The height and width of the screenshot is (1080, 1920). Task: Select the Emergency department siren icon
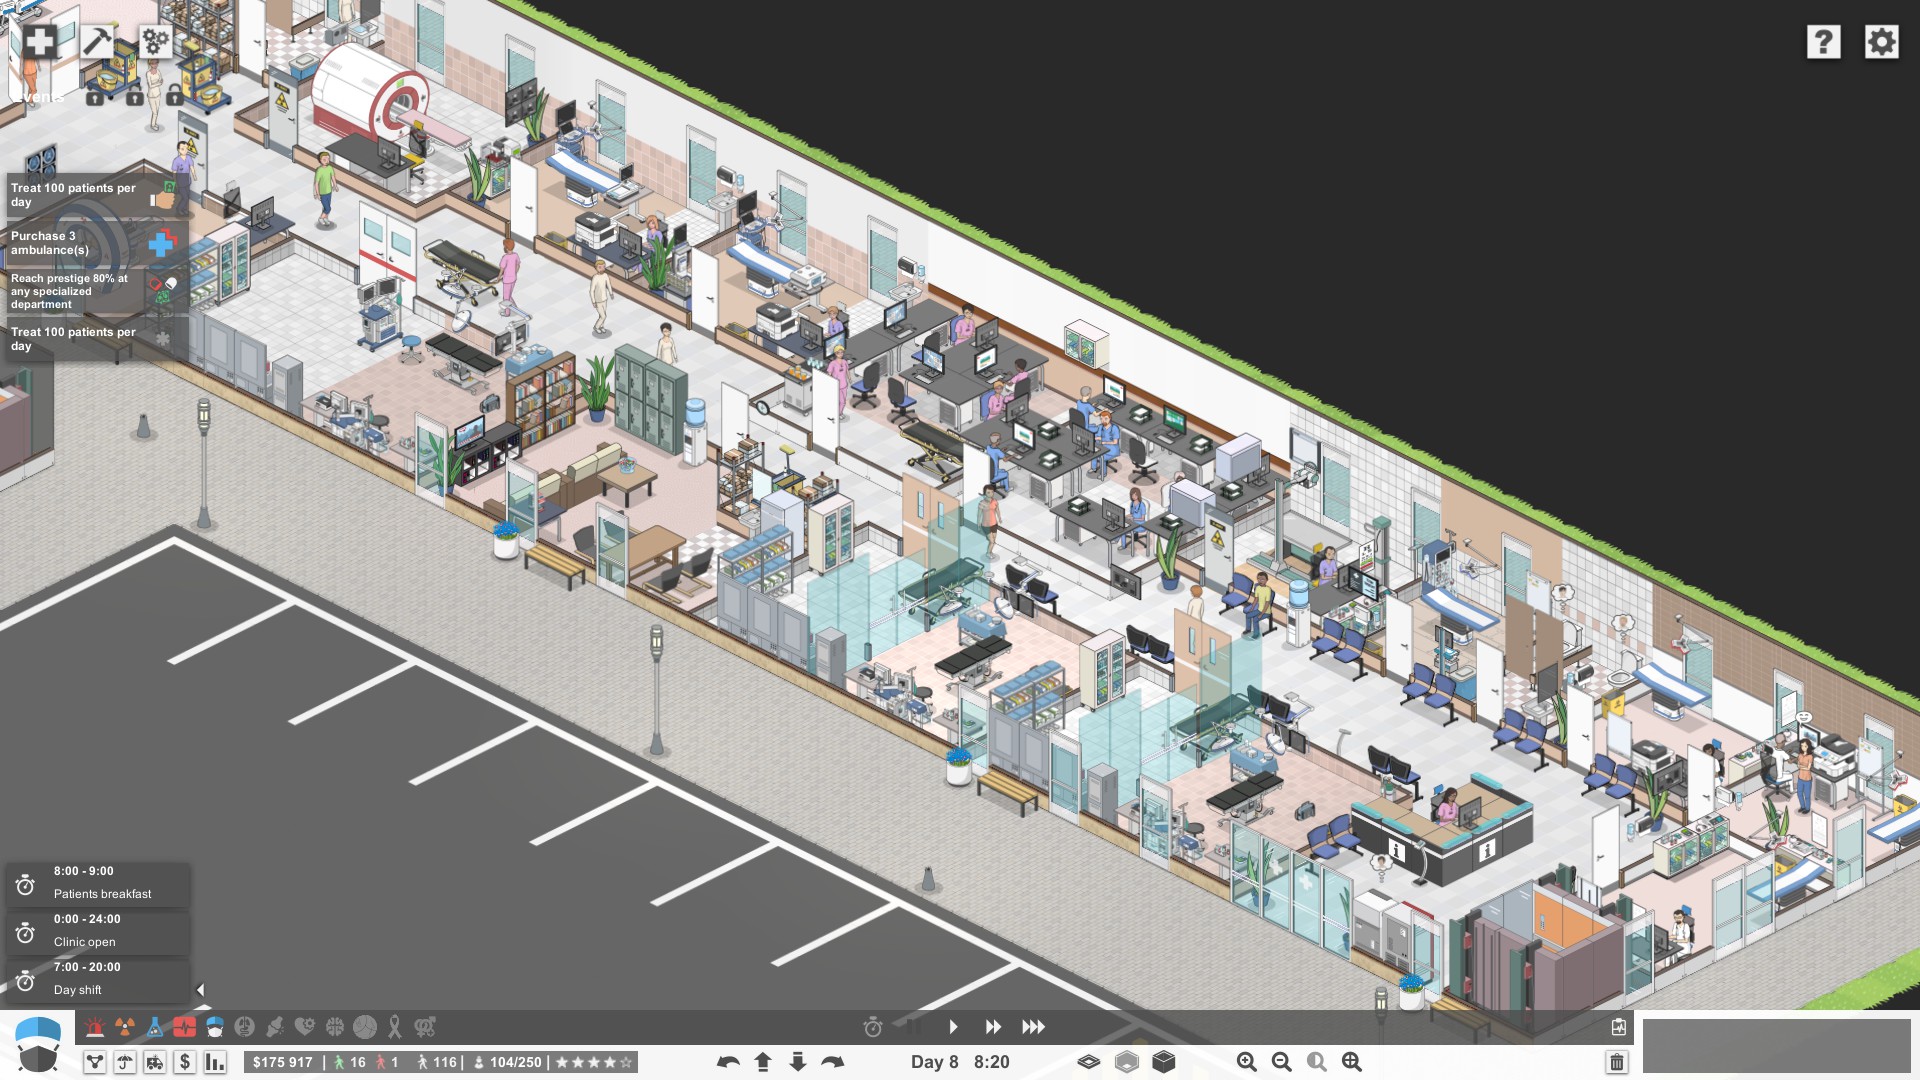pos(95,1027)
